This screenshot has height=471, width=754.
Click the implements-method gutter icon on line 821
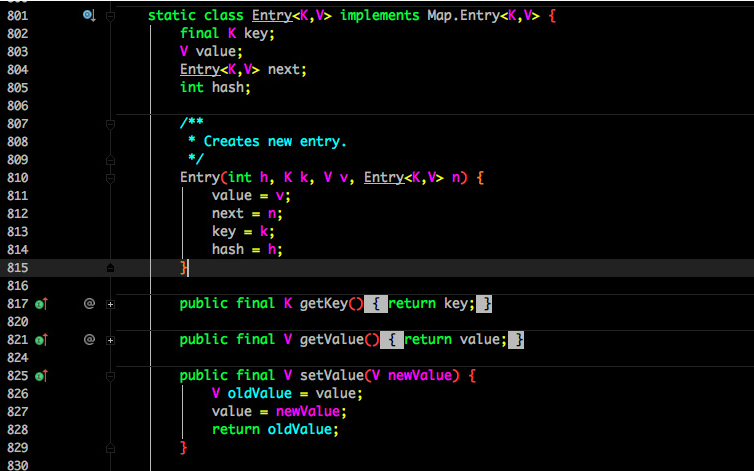point(41,340)
